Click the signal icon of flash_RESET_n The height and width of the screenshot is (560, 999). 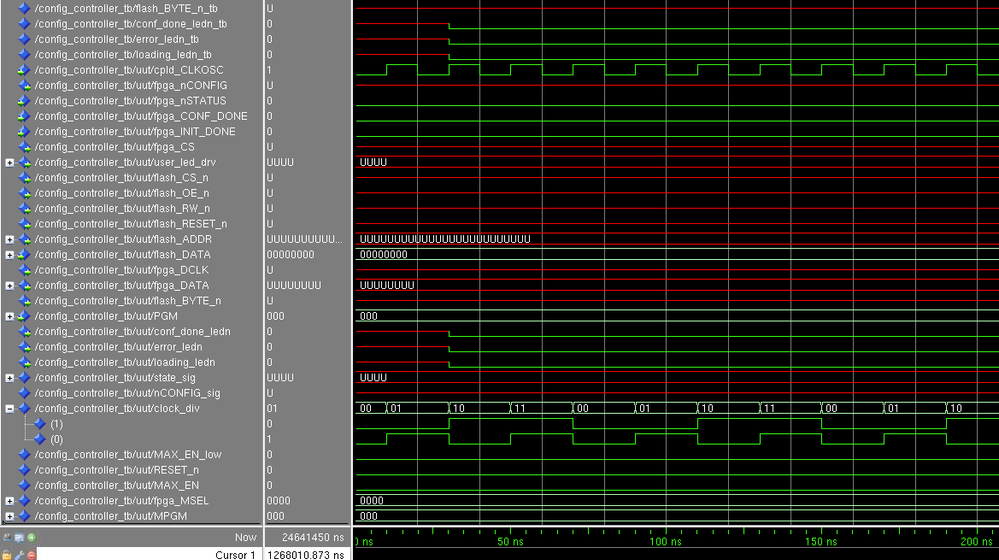click(24, 224)
